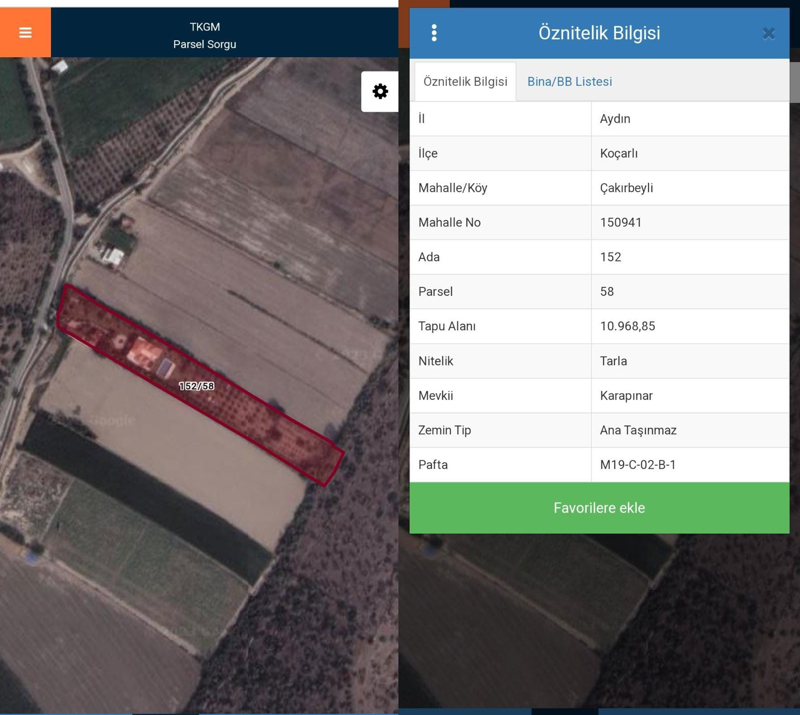This screenshot has height=715, width=800.
Task: Switch to the Bina/BB Listesi tab
Action: coord(569,82)
